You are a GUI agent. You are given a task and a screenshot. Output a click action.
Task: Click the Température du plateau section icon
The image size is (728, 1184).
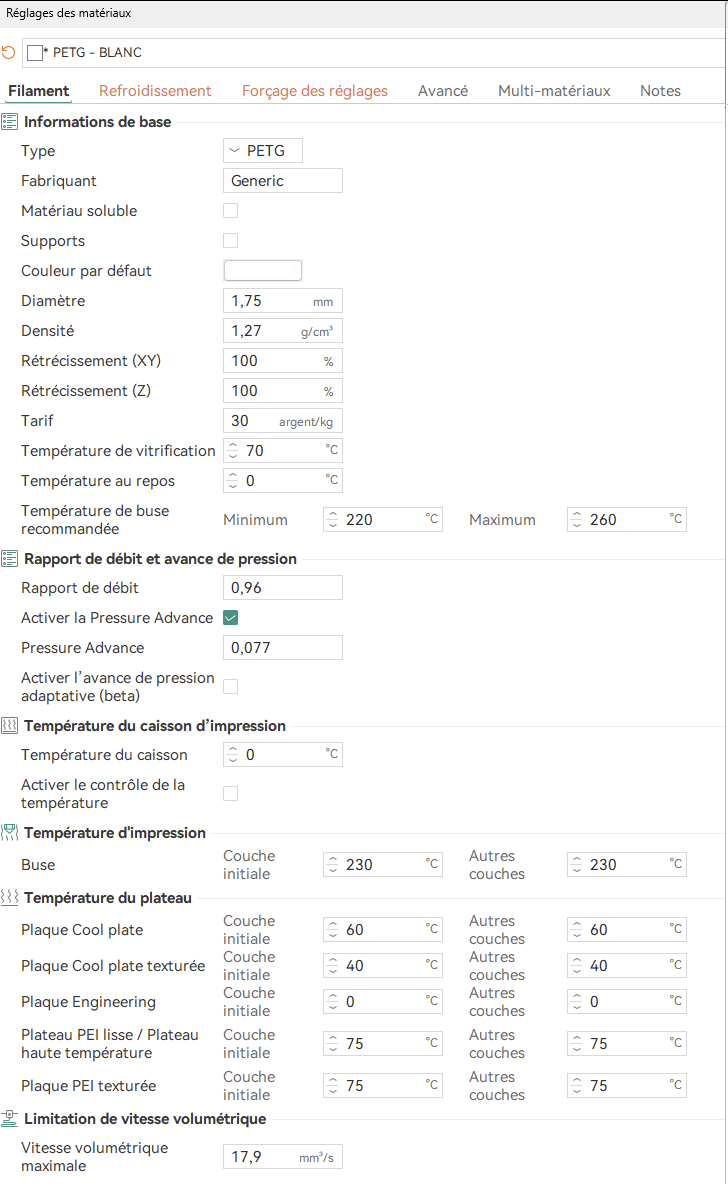(x=10, y=897)
